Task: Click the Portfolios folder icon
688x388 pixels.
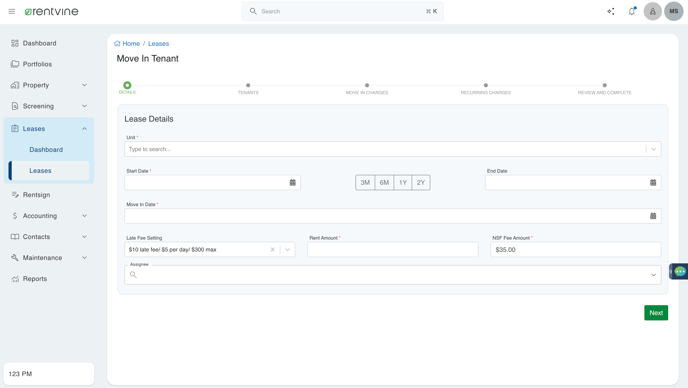Action: coord(15,64)
